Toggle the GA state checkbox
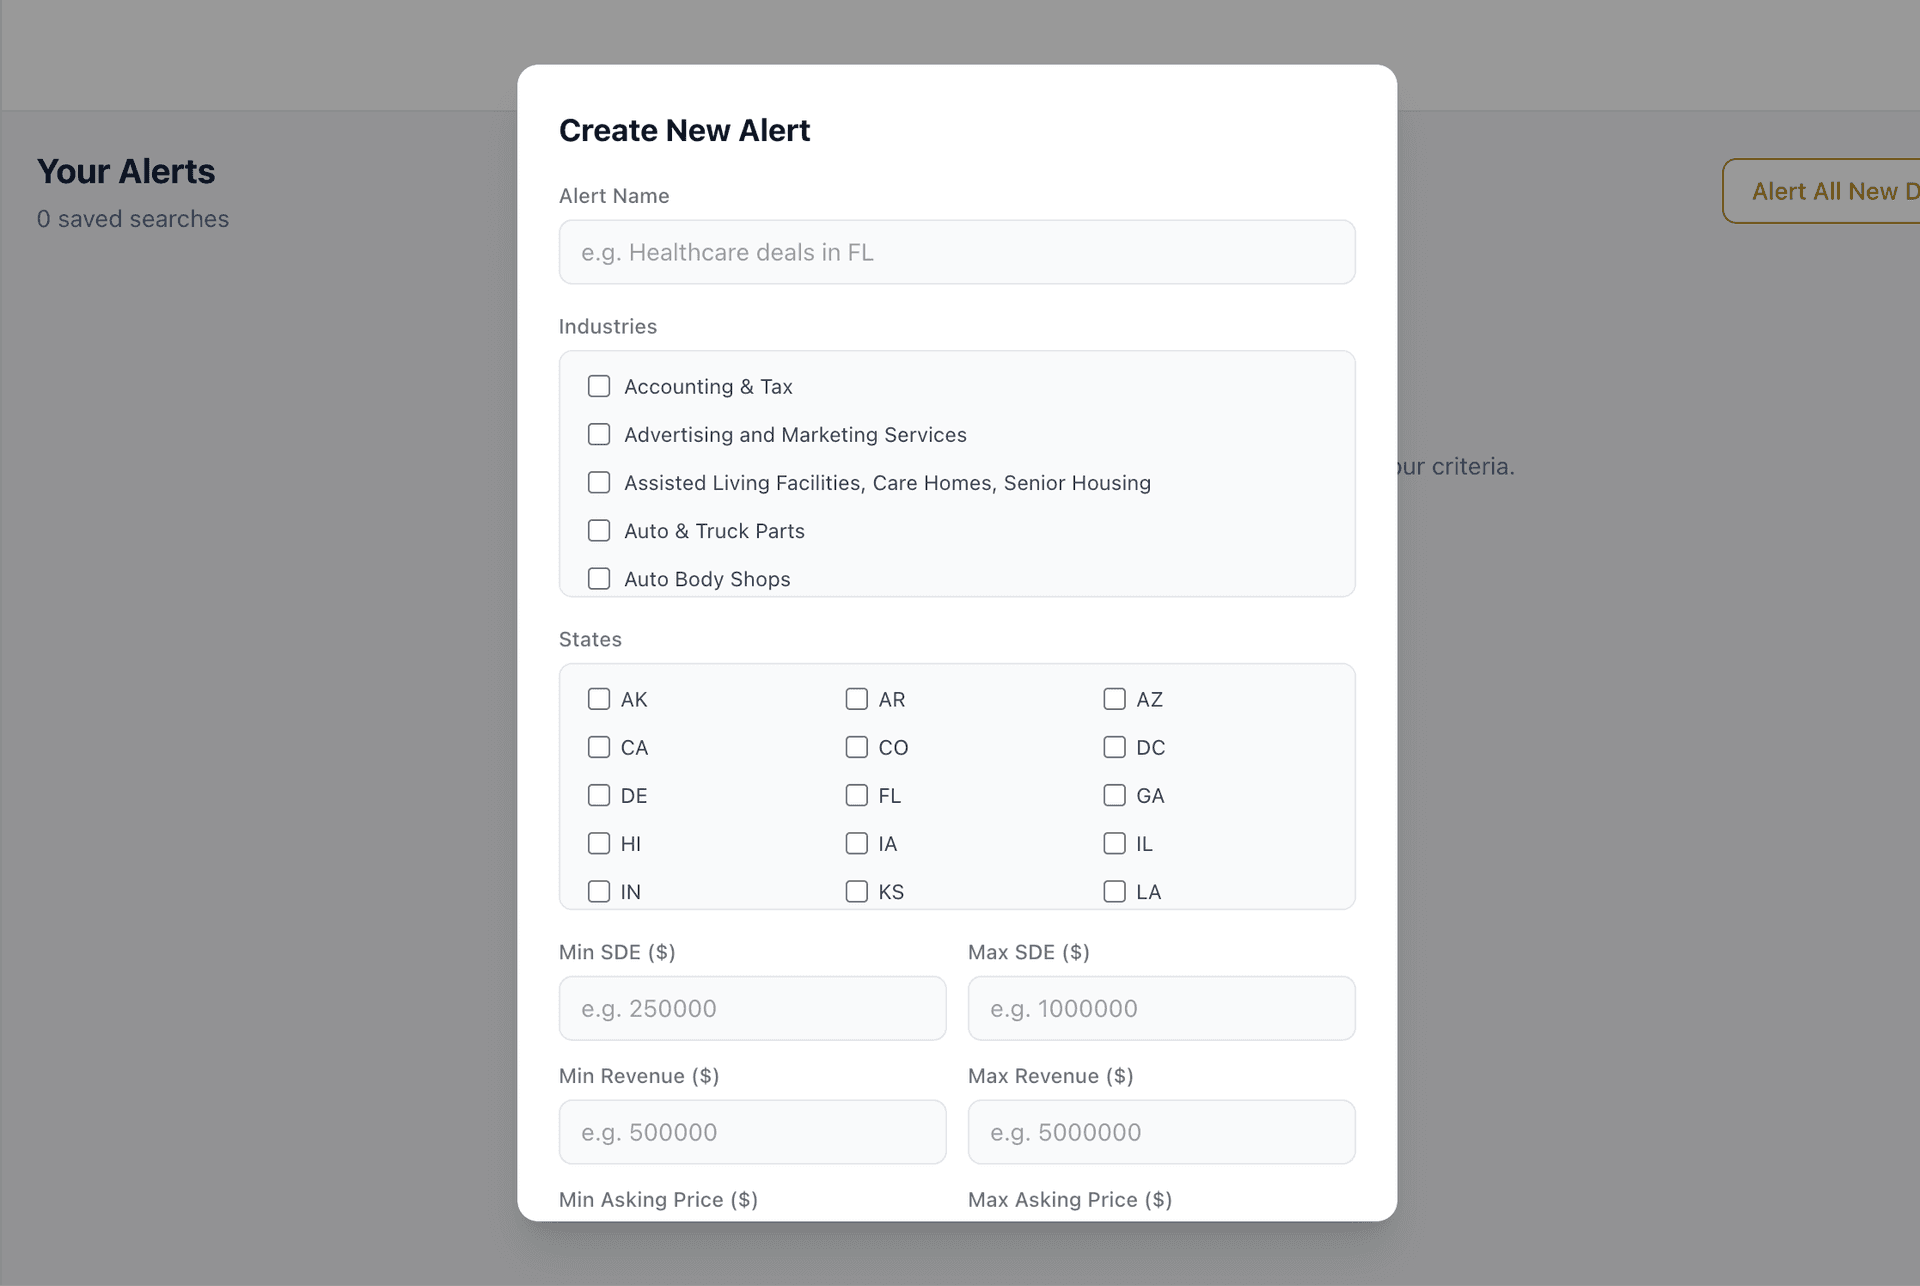The image size is (1920, 1286). click(1114, 795)
